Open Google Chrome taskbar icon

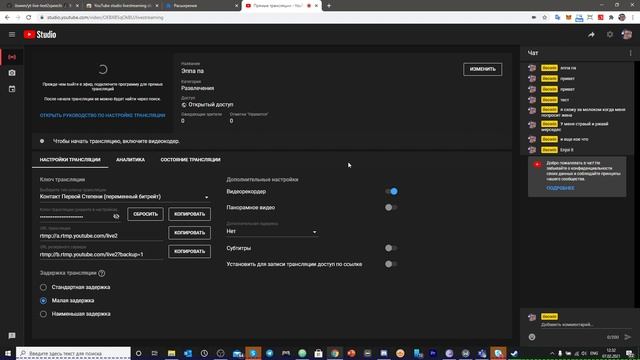pos(335,353)
